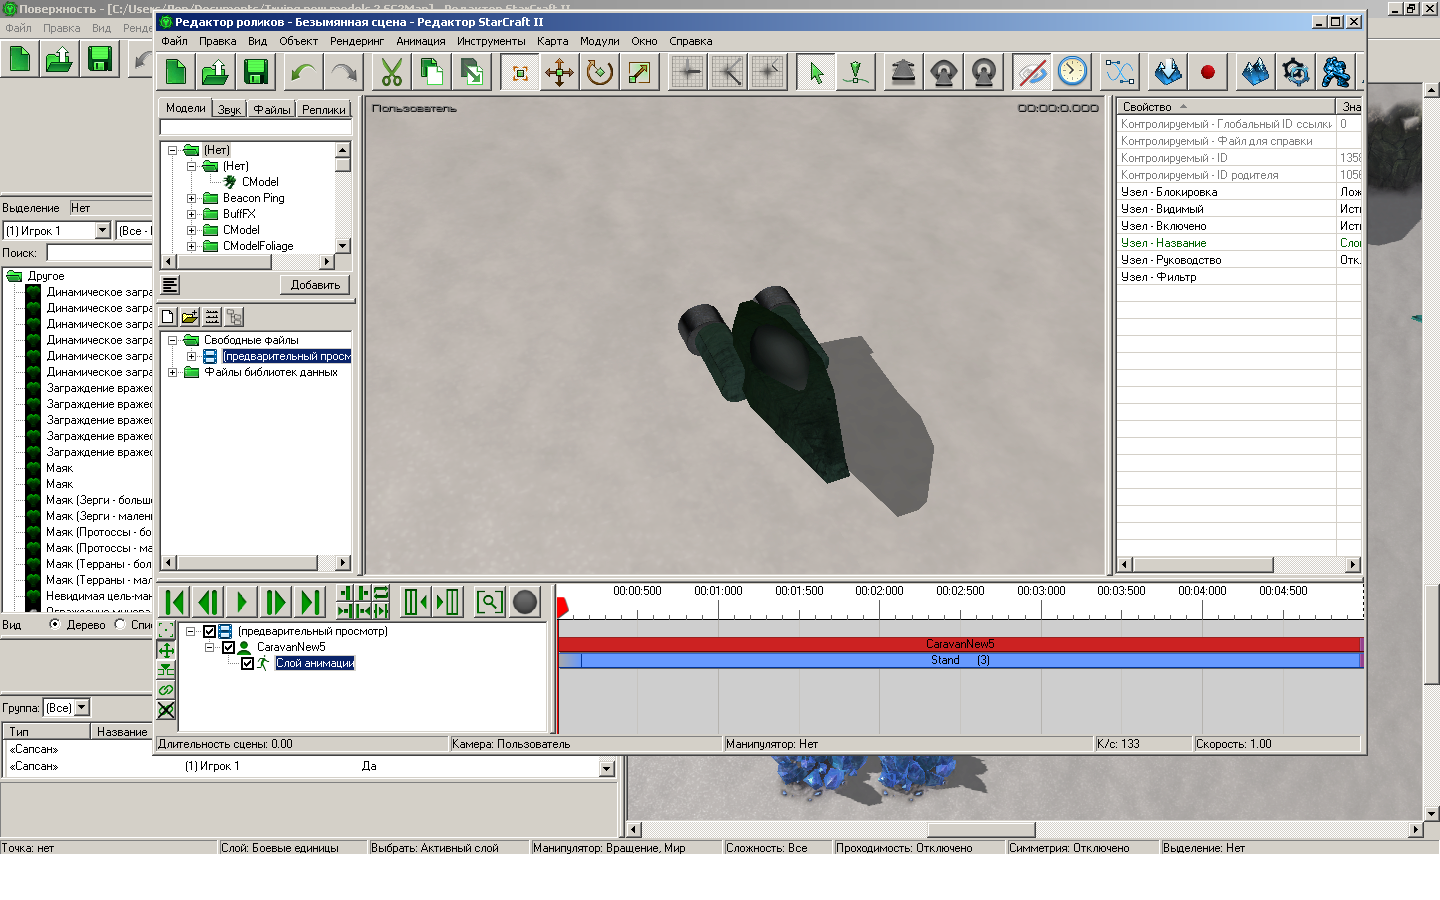This screenshot has width=1440, height=900.
Task: Click the Свойство column header
Action: pos(1225,106)
